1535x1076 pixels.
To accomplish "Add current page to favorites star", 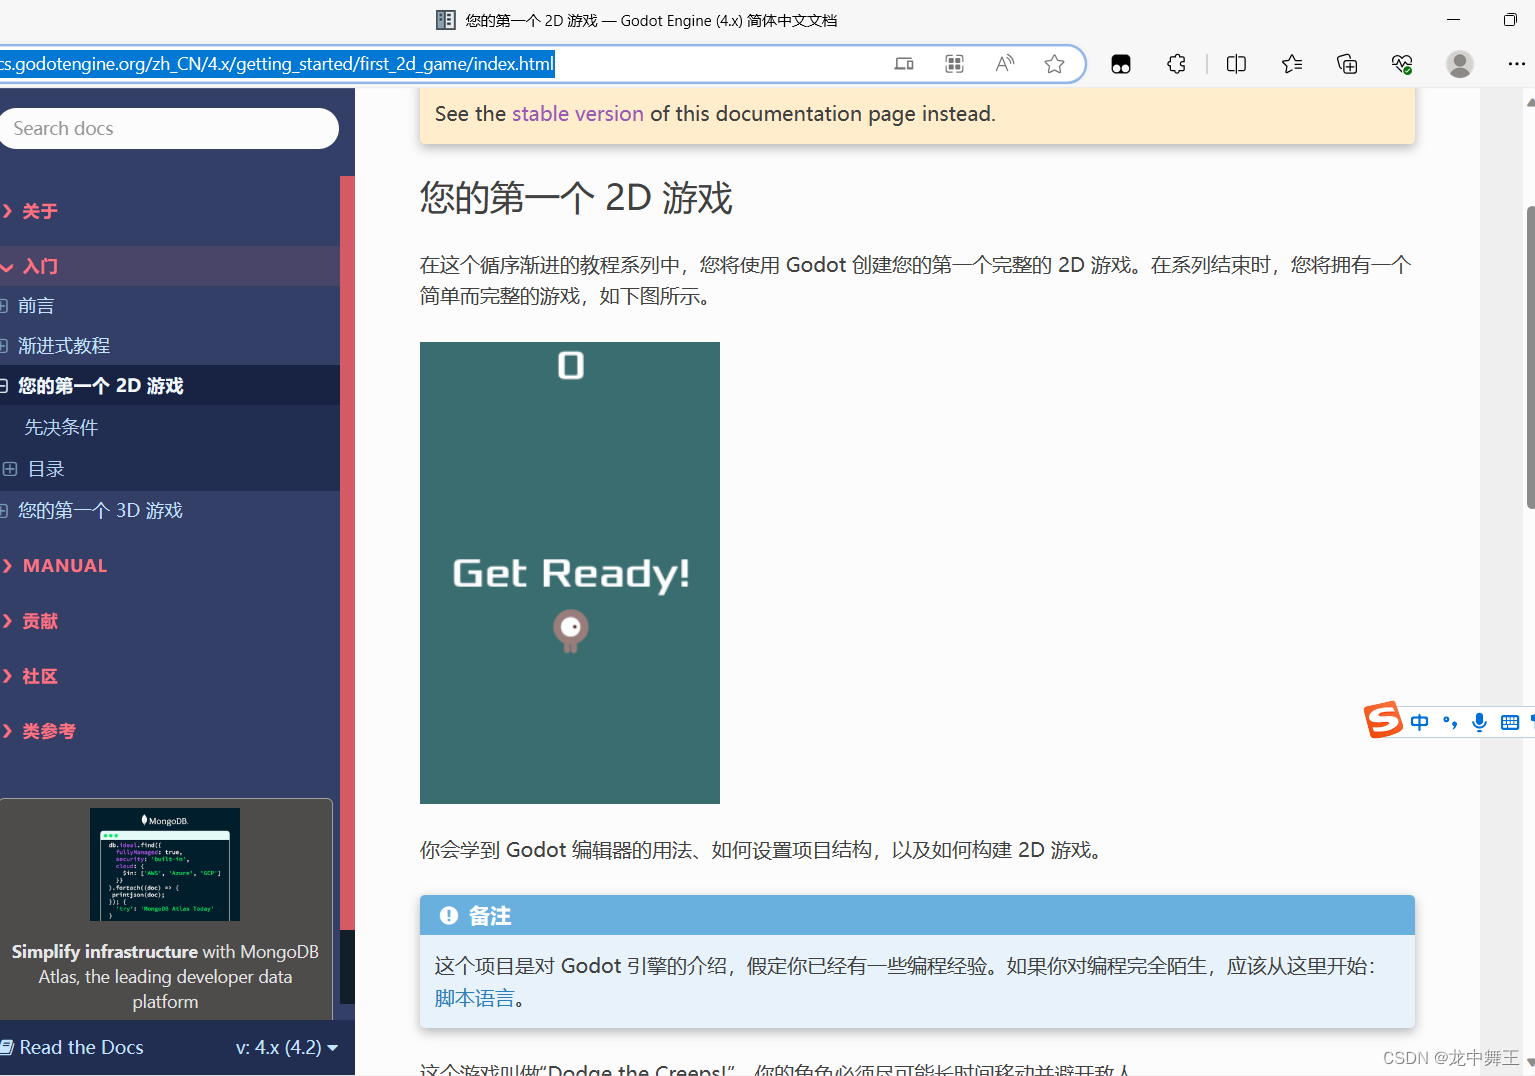I will (x=1054, y=63).
